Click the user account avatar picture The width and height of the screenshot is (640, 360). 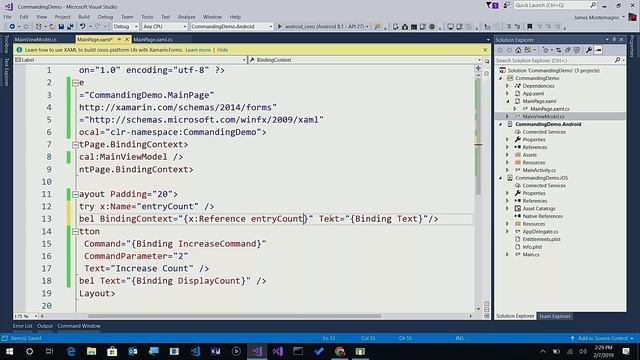[x=632, y=17]
